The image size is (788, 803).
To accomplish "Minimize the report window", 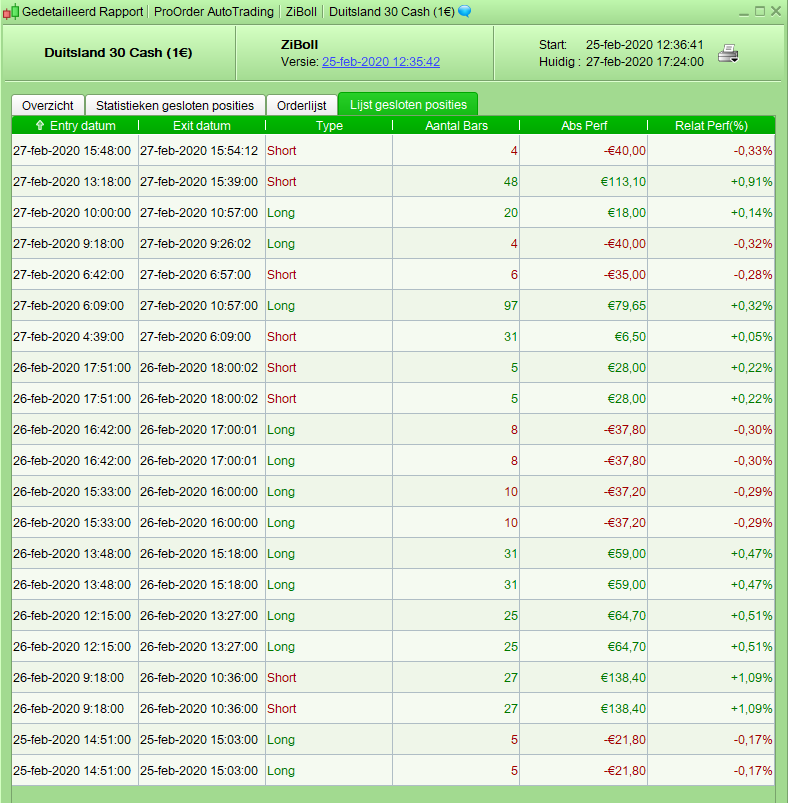I will pyautogui.click(x=744, y=12).
